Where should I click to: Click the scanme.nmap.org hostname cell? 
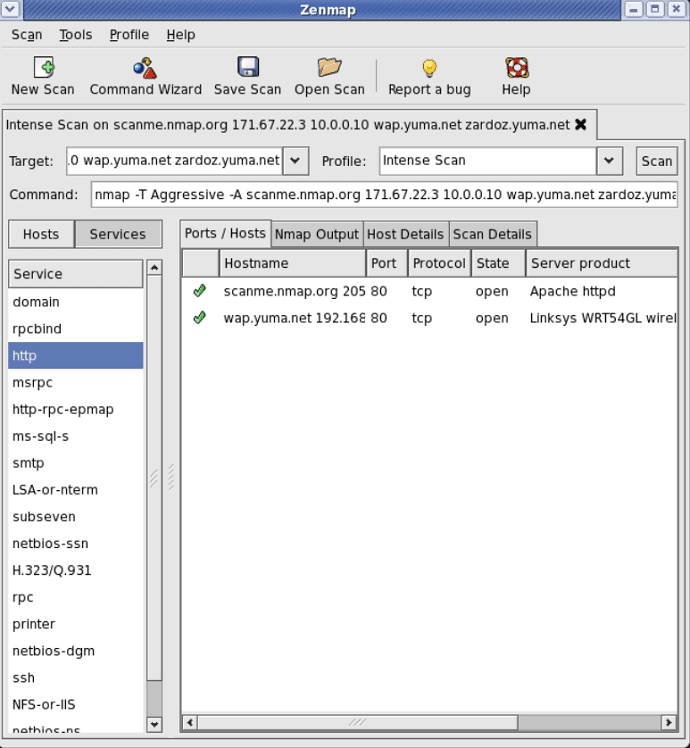pos(294,291)
